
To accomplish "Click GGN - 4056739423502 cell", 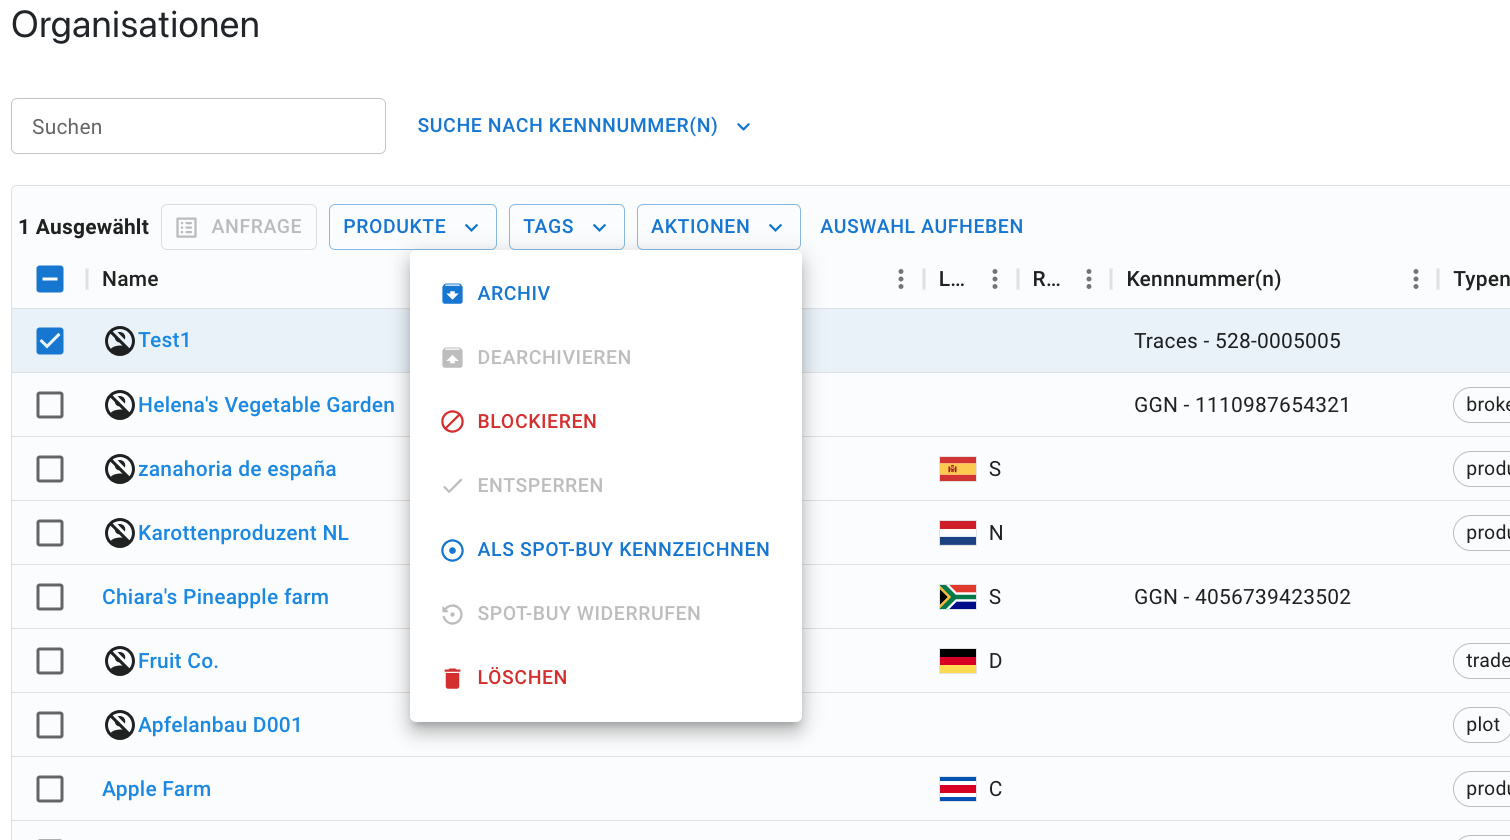I will coord(1242,597).
